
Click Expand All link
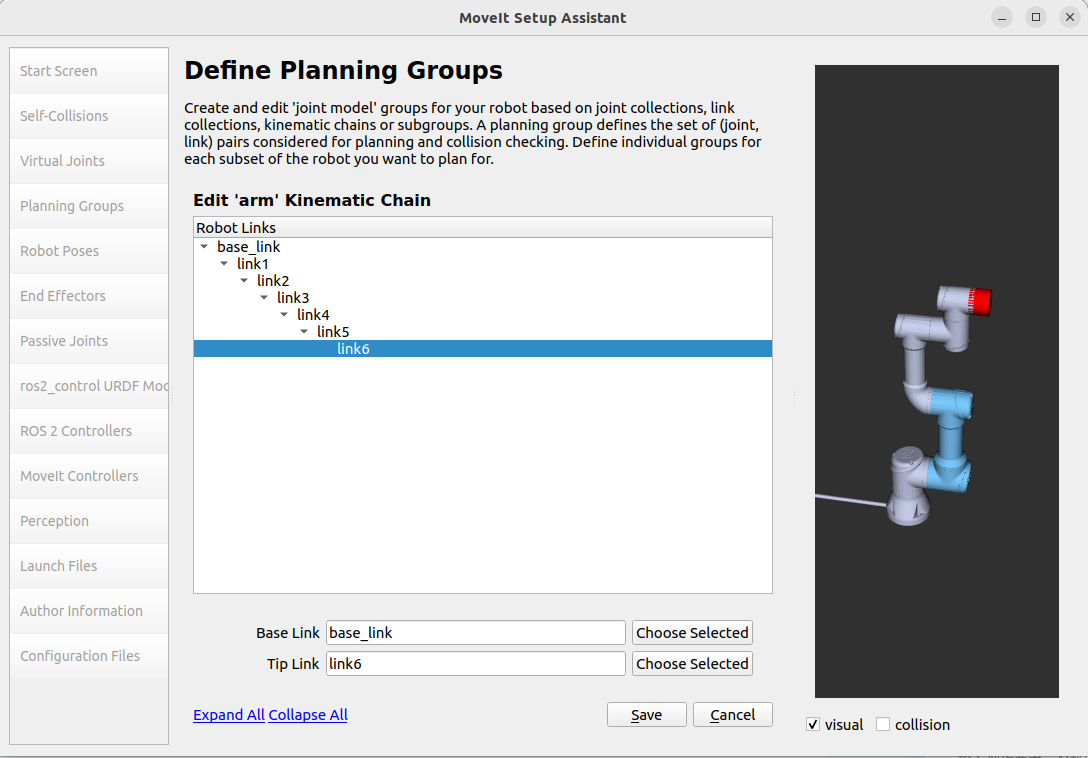click(229, 715)
